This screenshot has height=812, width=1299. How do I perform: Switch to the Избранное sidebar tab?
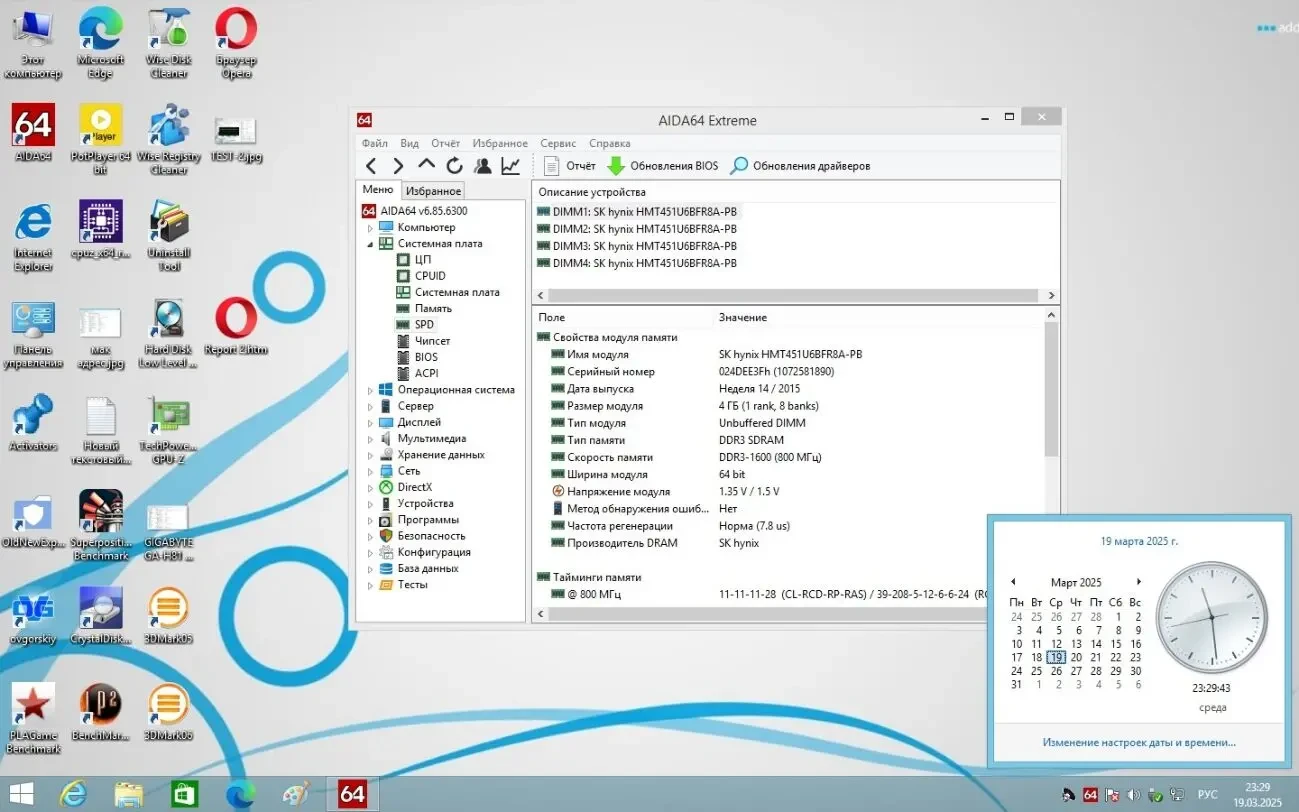point(434,191)
